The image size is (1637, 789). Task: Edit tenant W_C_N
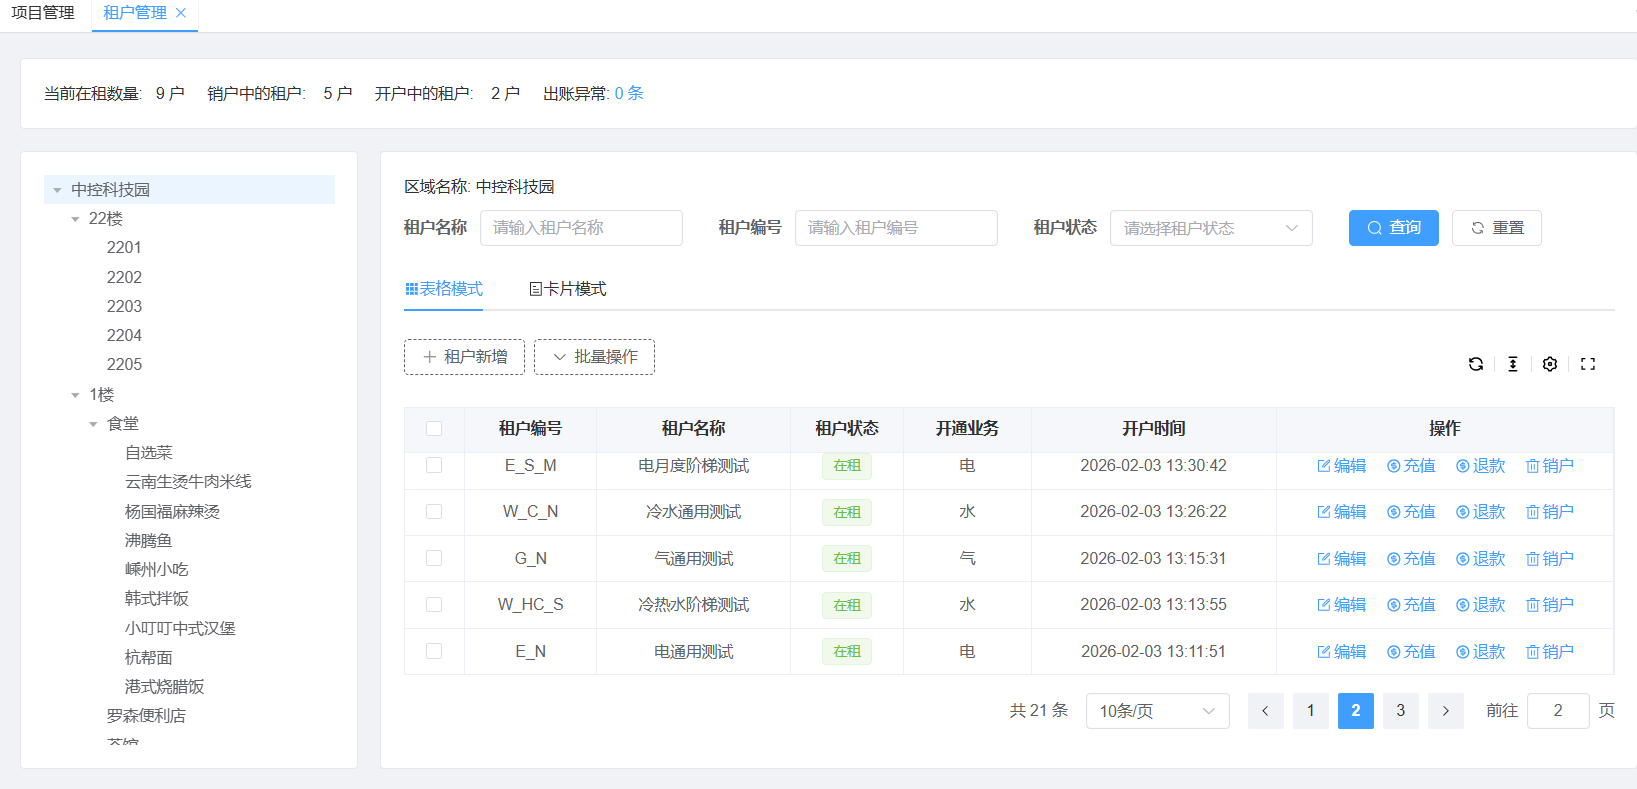point(1341,512)
